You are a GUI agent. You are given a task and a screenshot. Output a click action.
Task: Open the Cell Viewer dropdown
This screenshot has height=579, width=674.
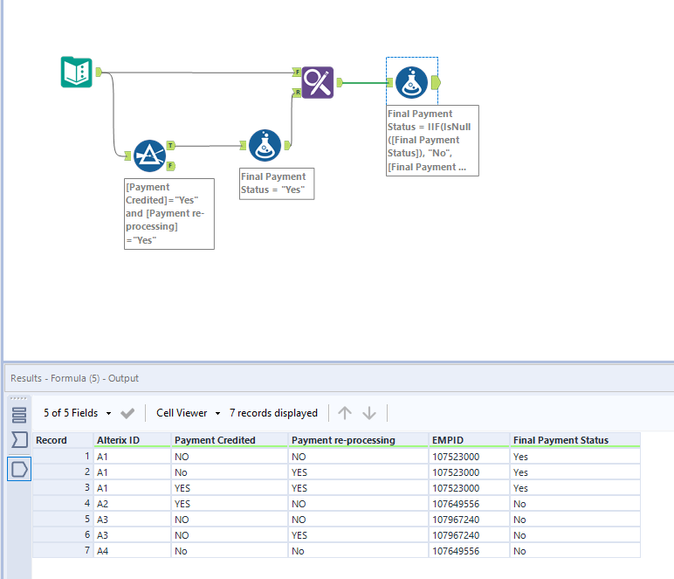point(188,413)
